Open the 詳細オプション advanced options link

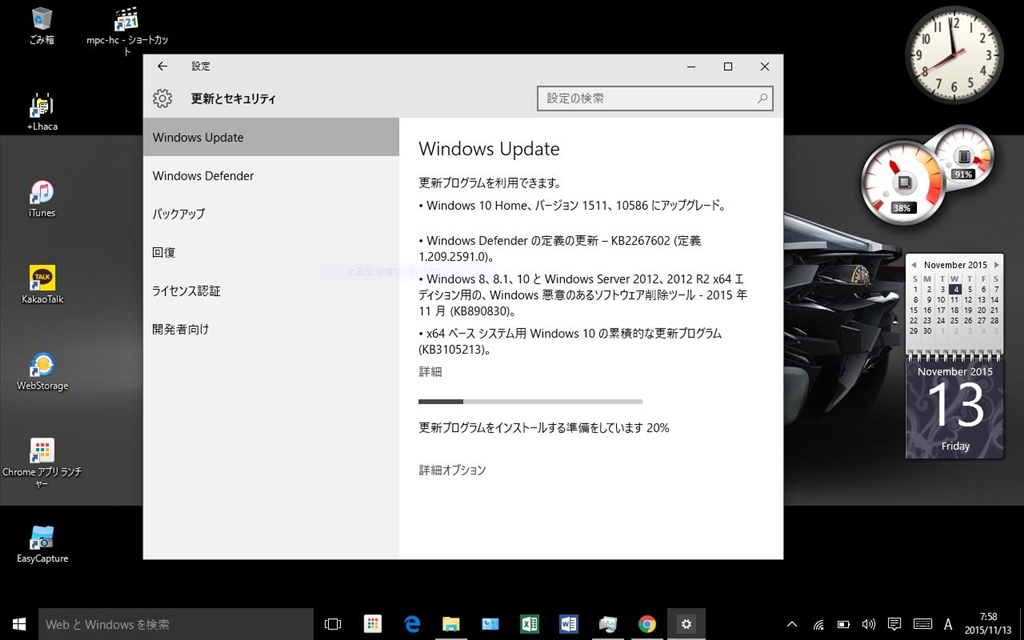(452, 470)
